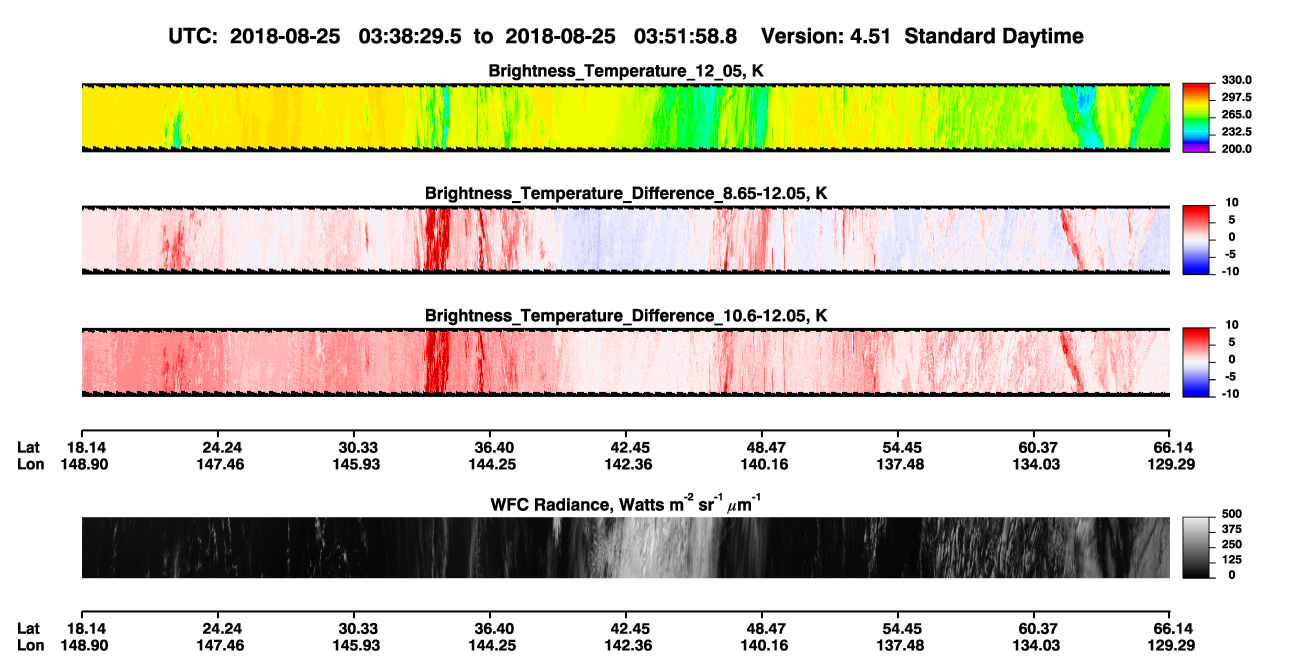
Task: Click the Brightness Temperature 12.05 image strip
Action: pyautogui.click(x=626, y=117)
